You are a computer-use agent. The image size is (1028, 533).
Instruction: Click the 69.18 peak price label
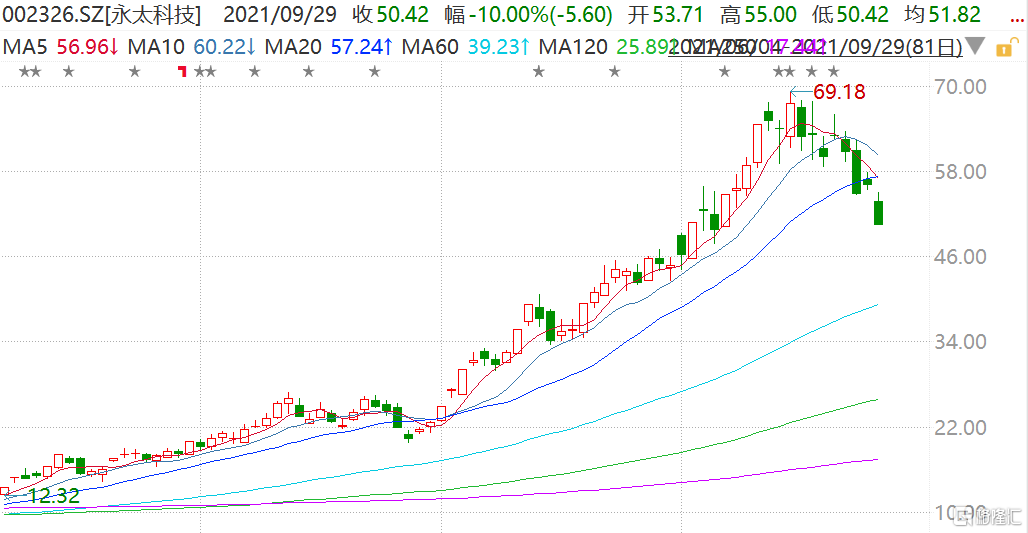pos(838,92)
